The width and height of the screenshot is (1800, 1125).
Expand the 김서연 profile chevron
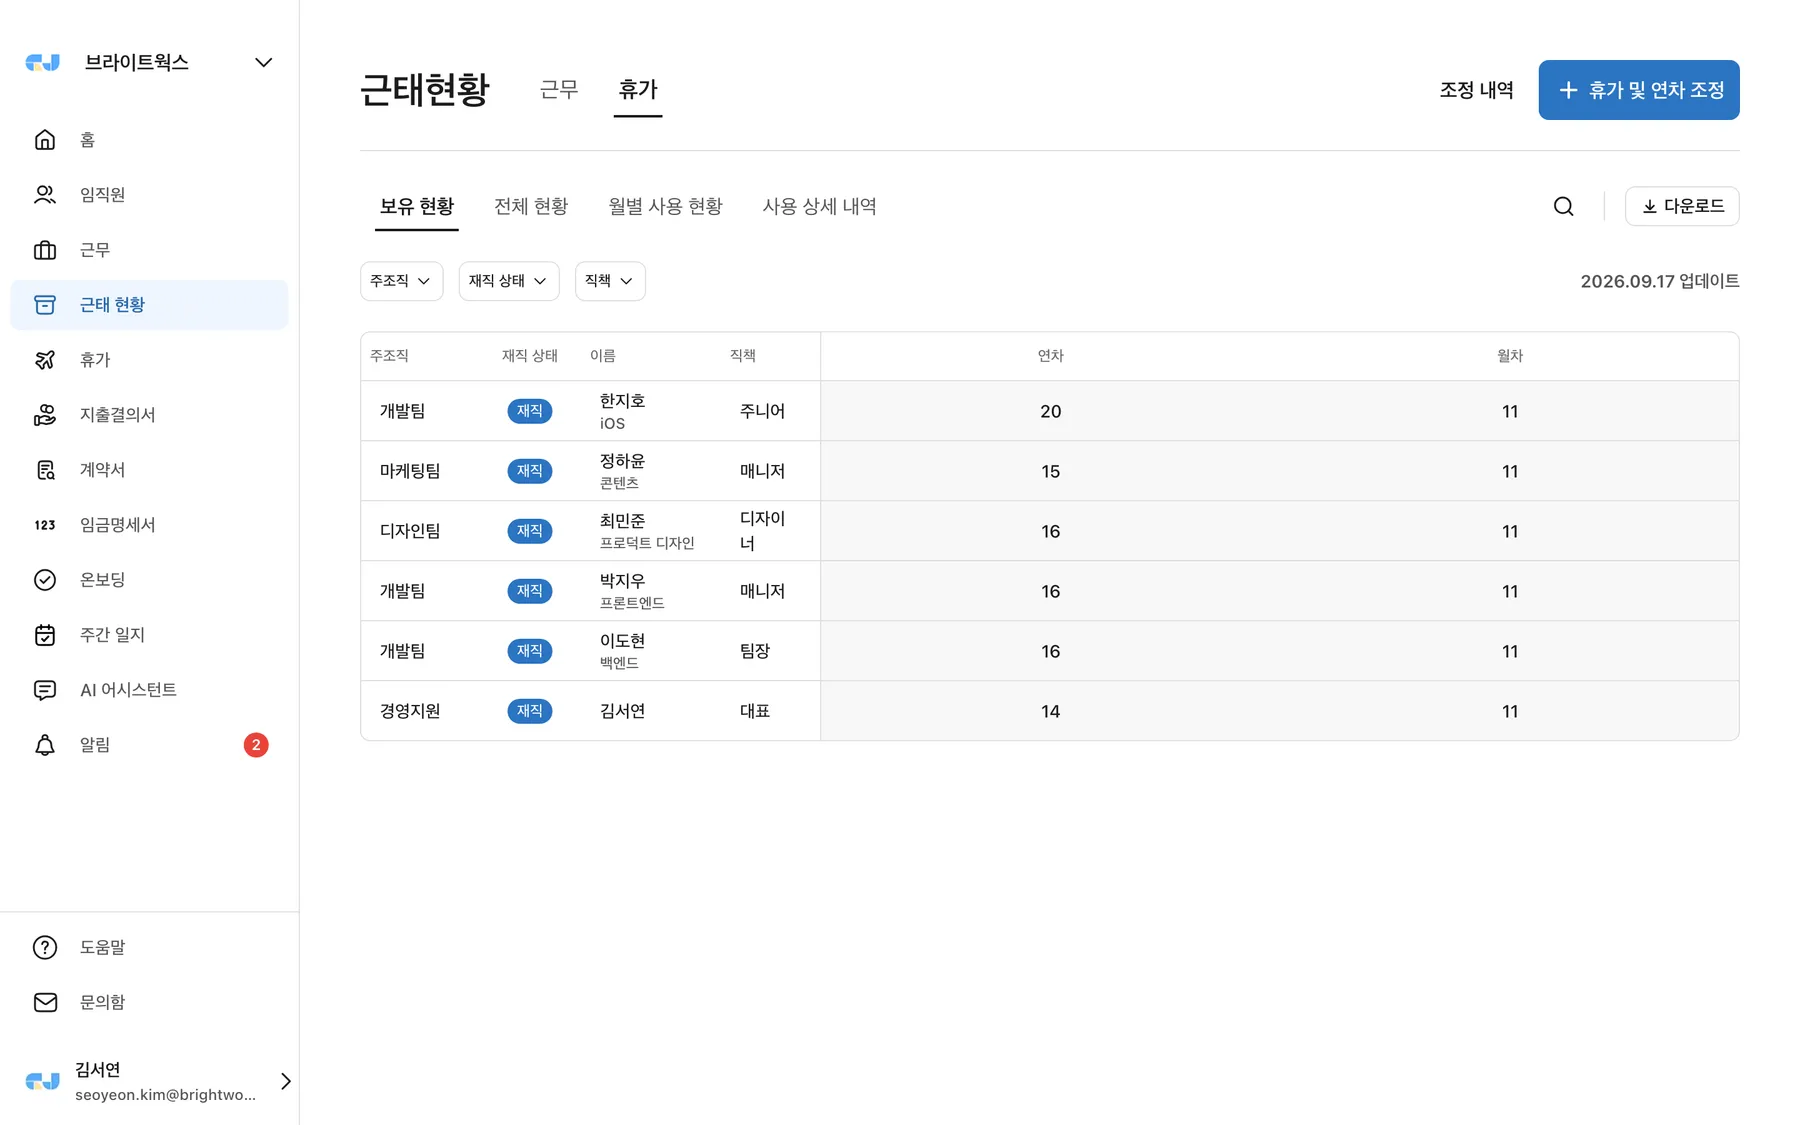286,1081
